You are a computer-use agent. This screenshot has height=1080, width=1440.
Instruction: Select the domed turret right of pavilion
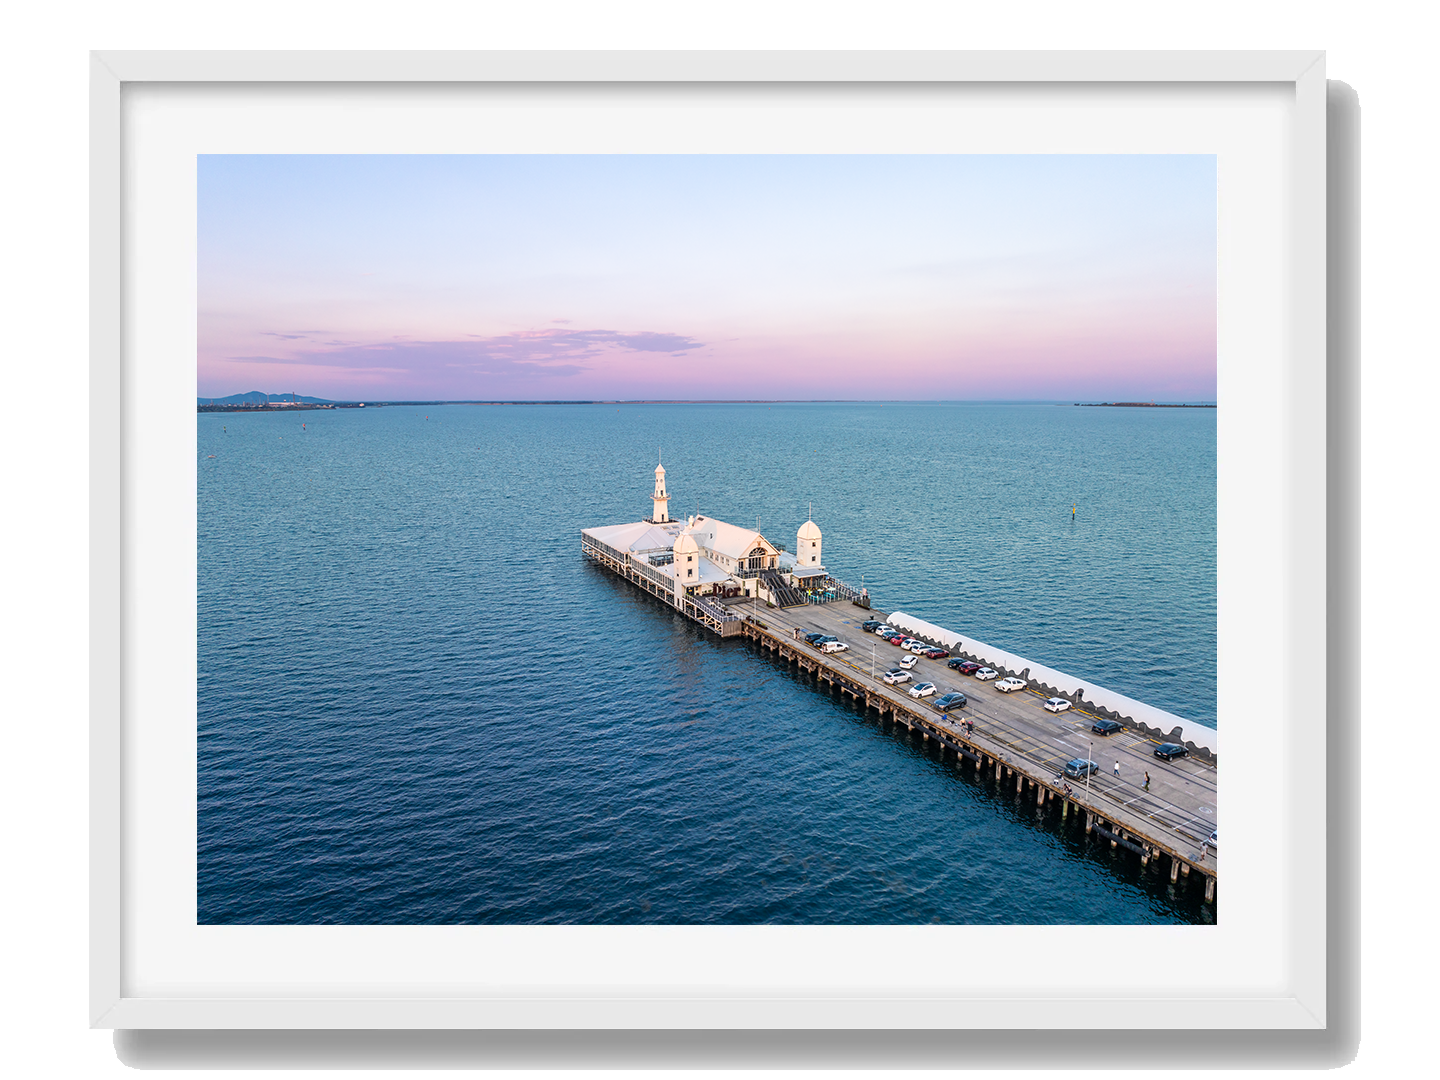tap(808, 543)
